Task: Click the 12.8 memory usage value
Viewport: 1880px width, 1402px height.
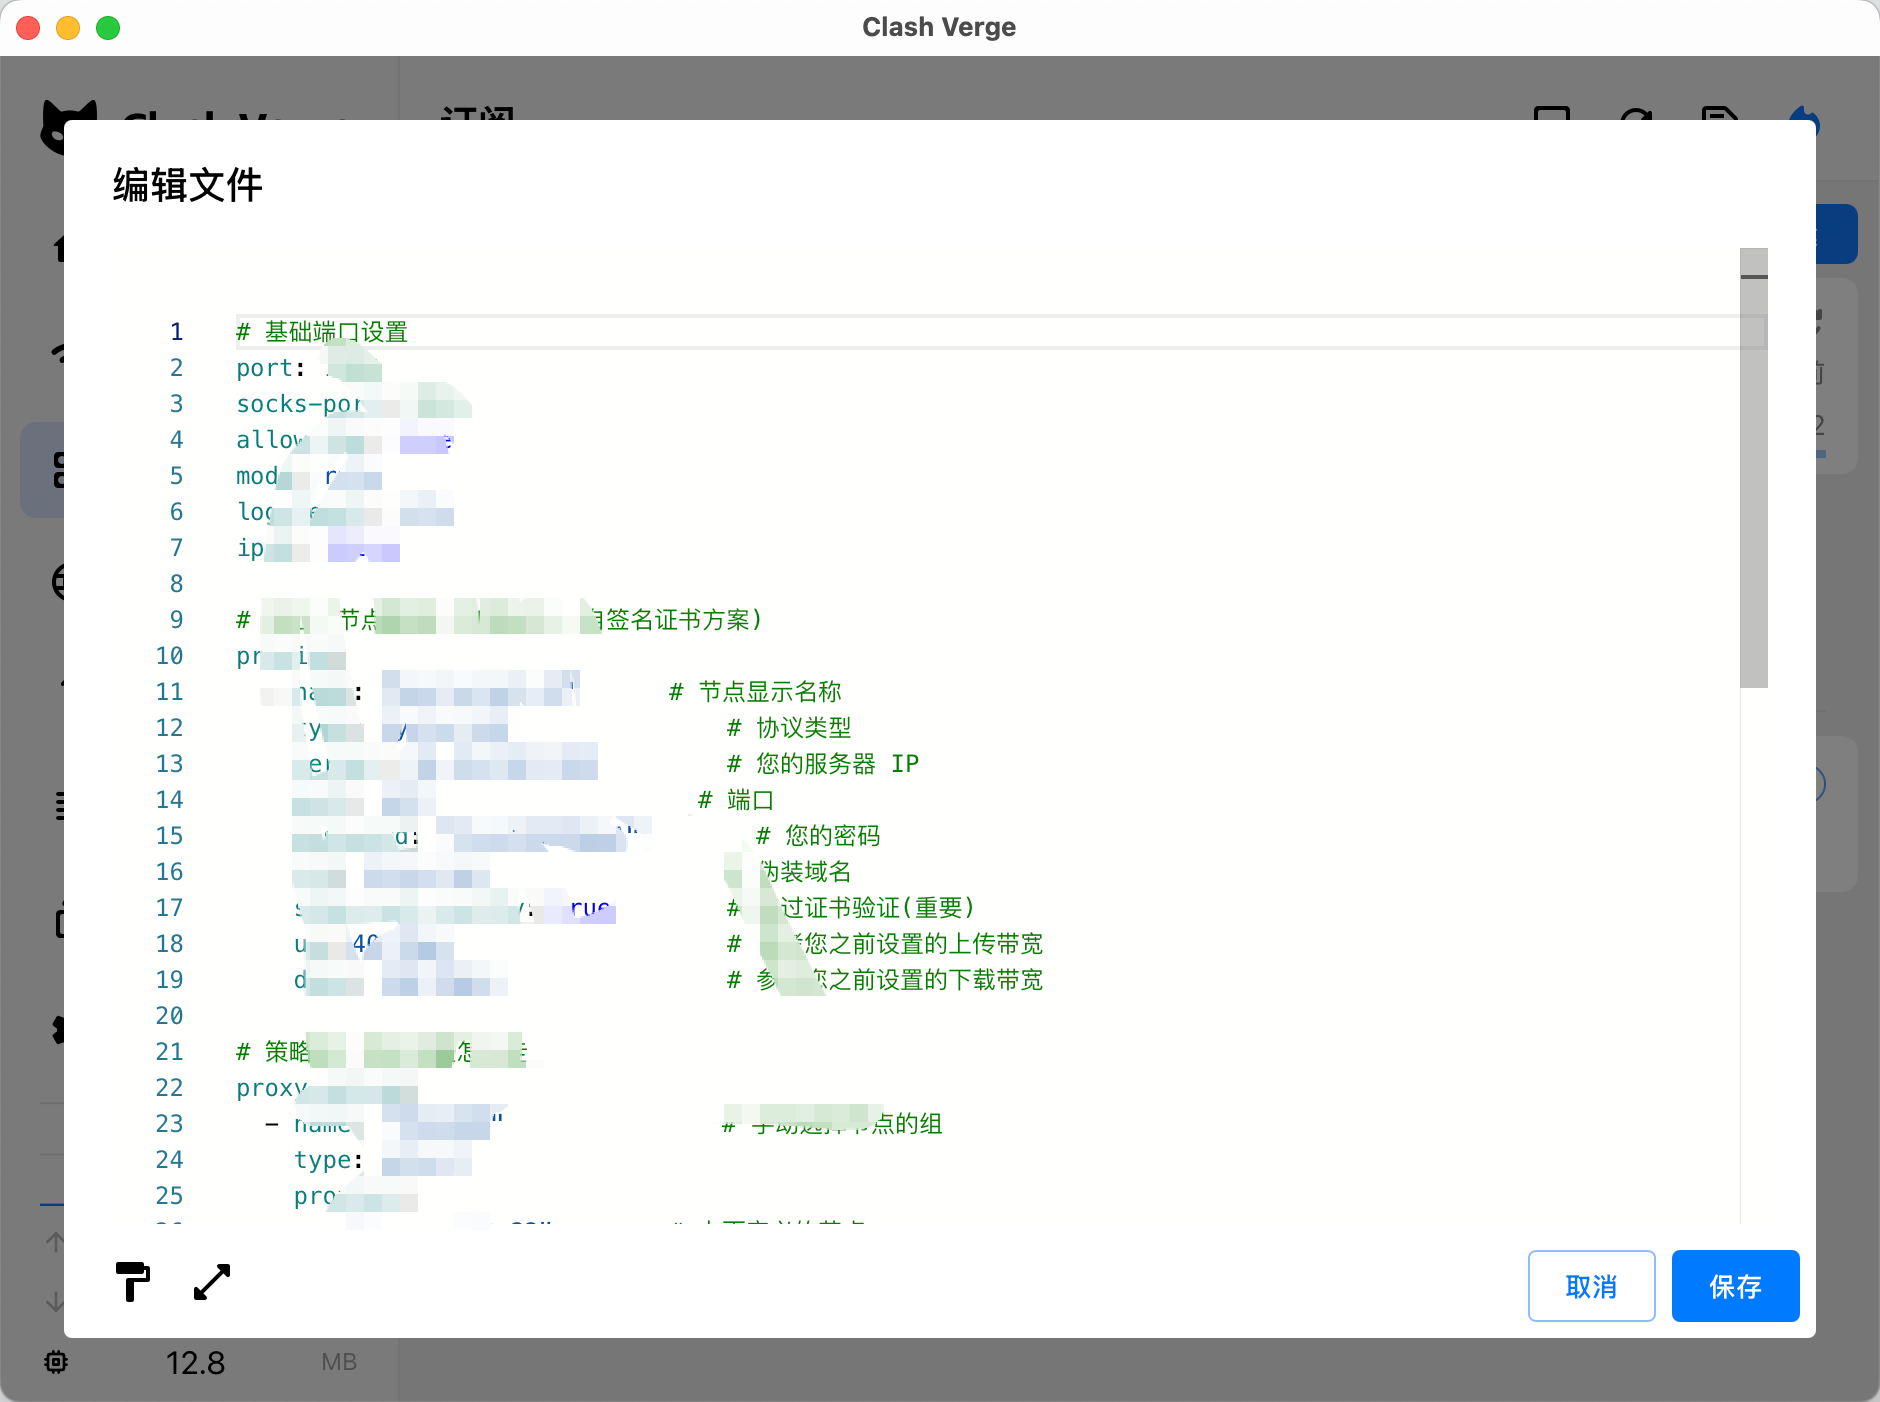Action: (x=195, y=1362)
